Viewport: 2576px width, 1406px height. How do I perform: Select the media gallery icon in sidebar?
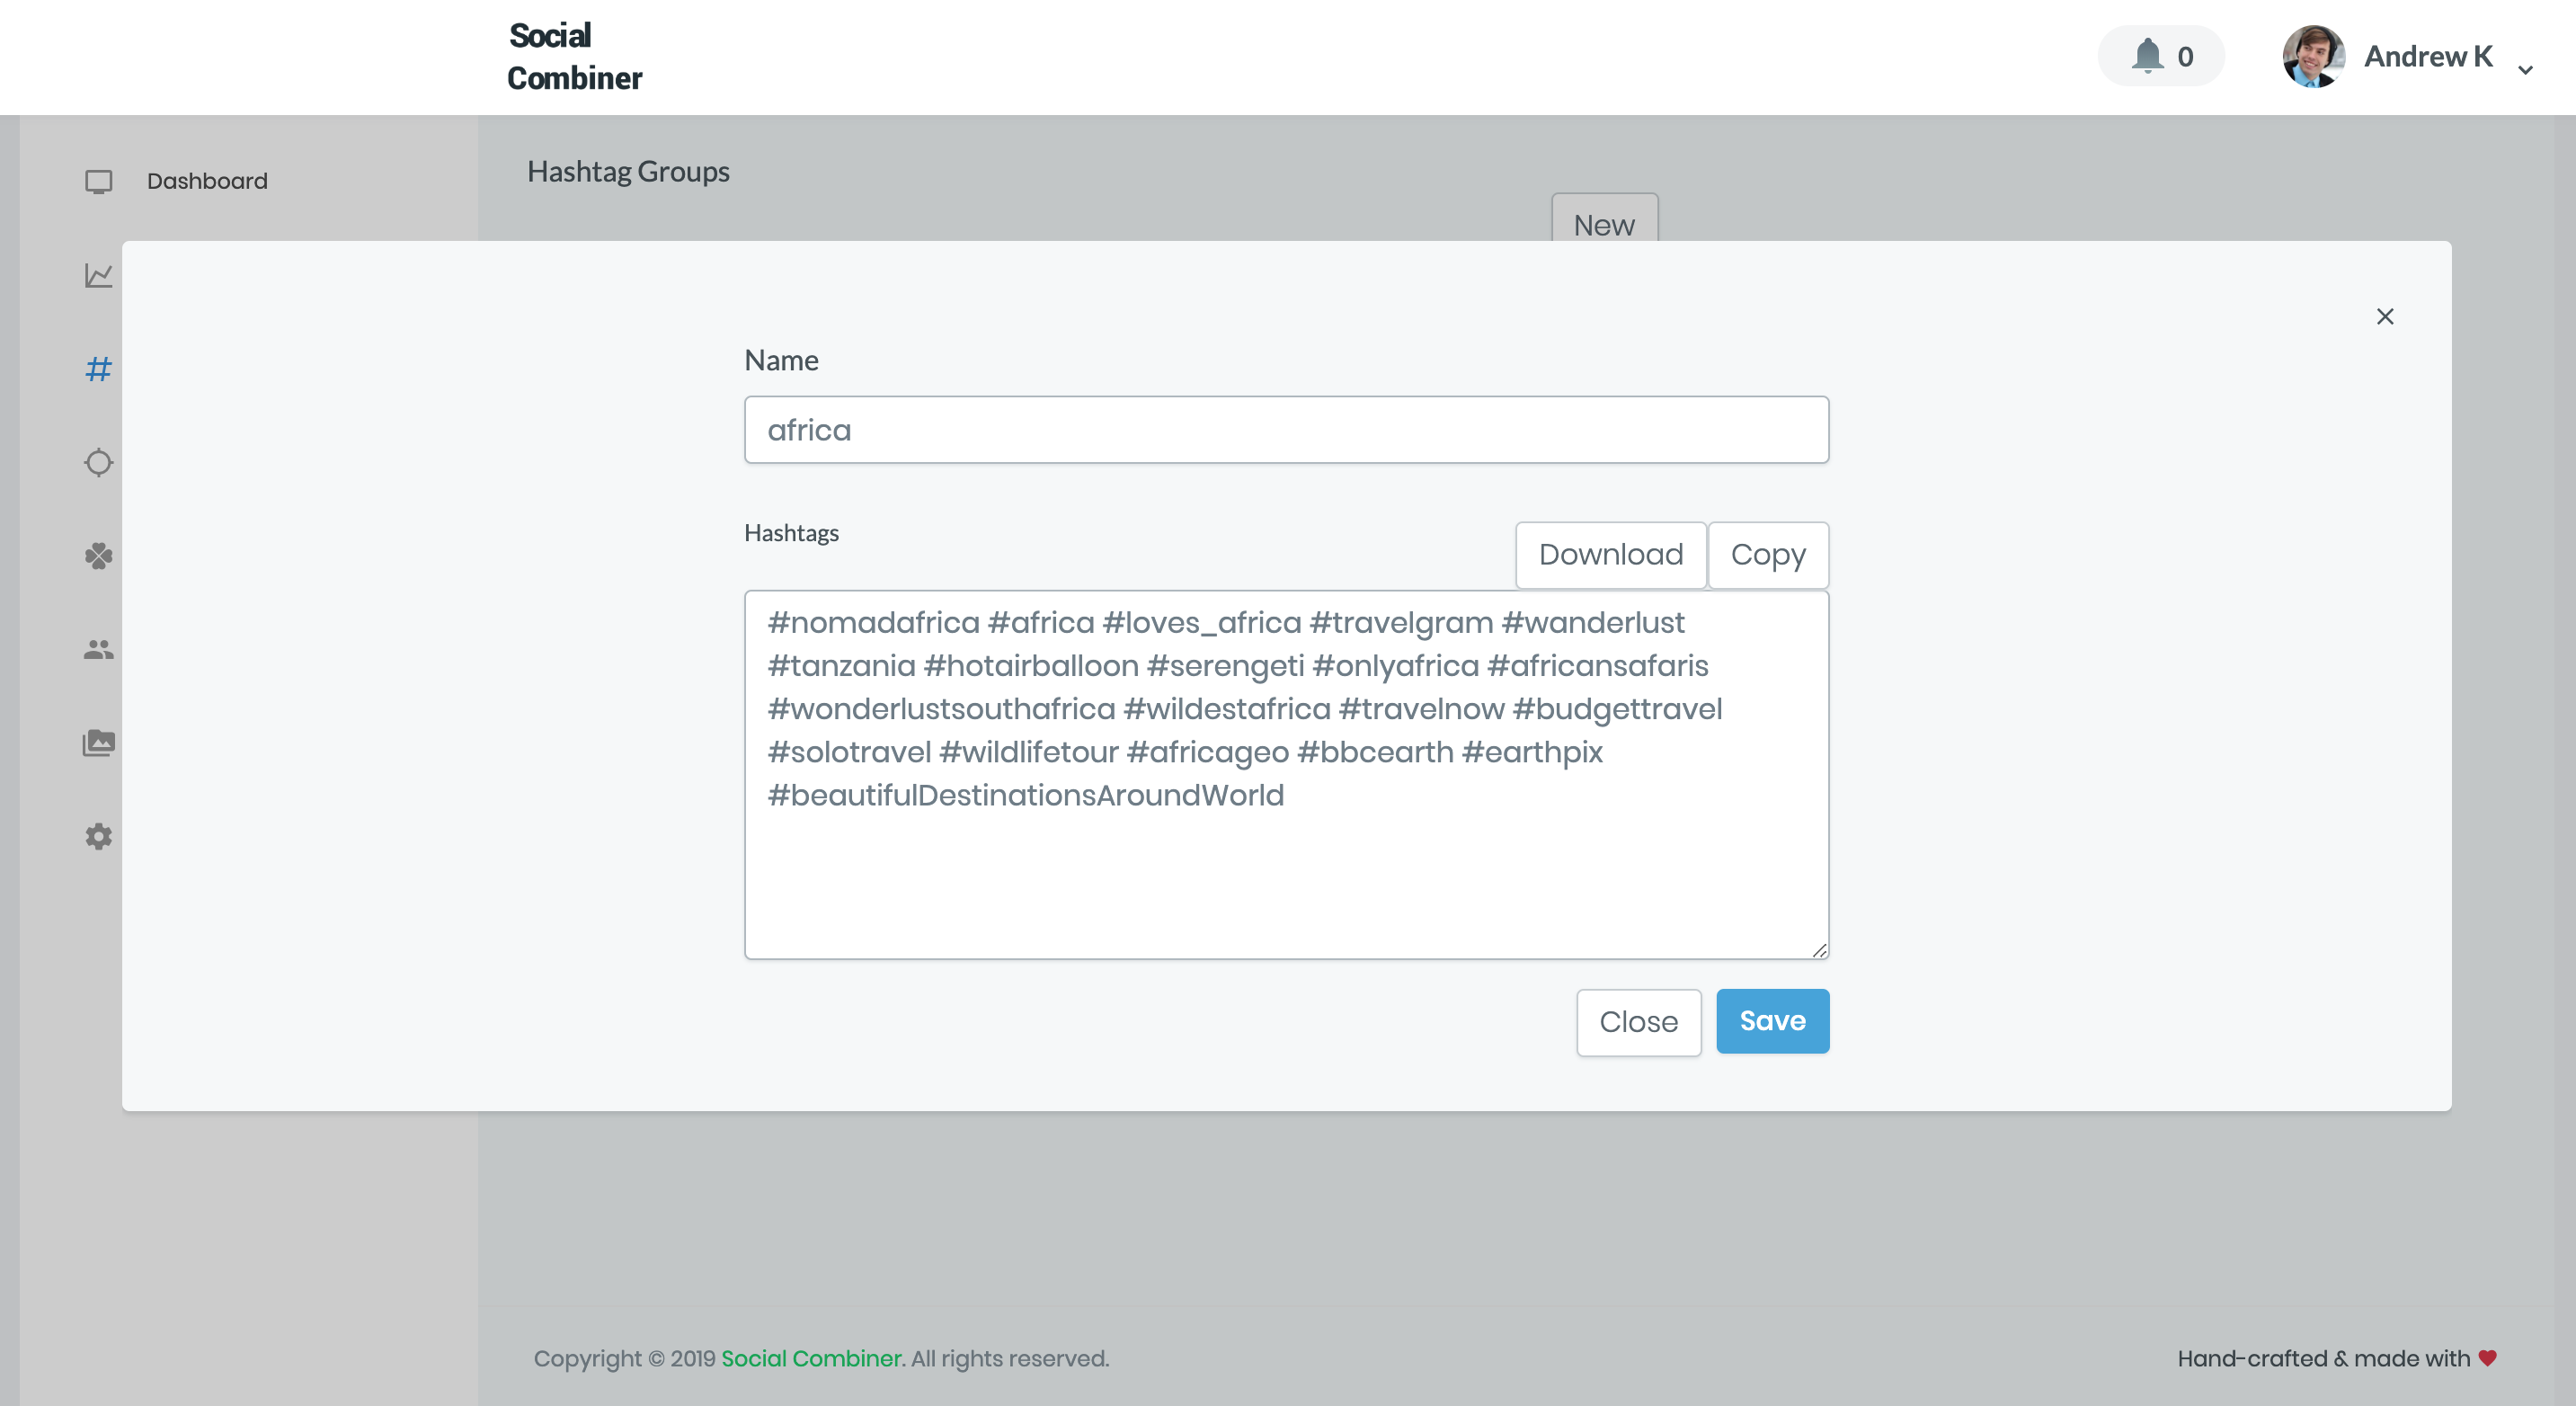coord(97,742)
